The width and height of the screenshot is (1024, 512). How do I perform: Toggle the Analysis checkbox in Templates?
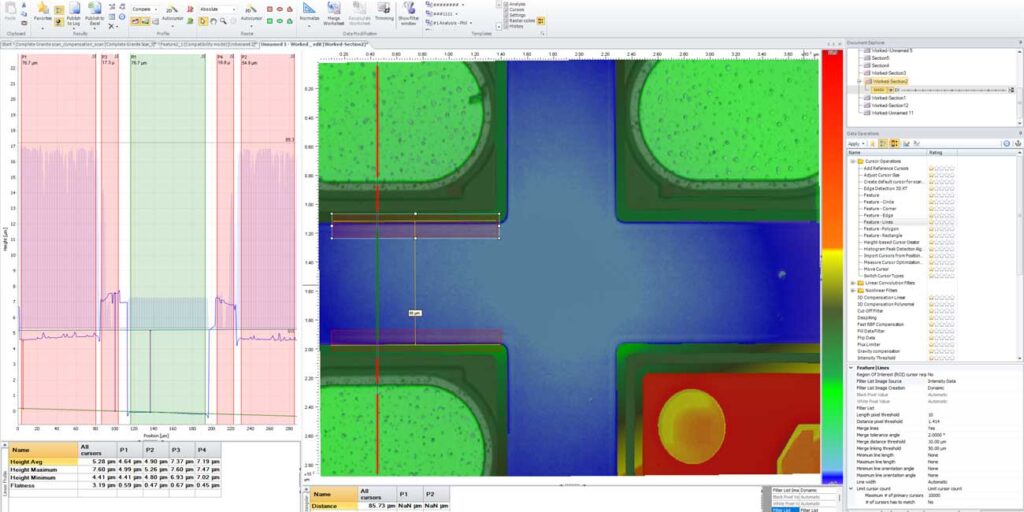pyautogui.click(x=505, y=4)
